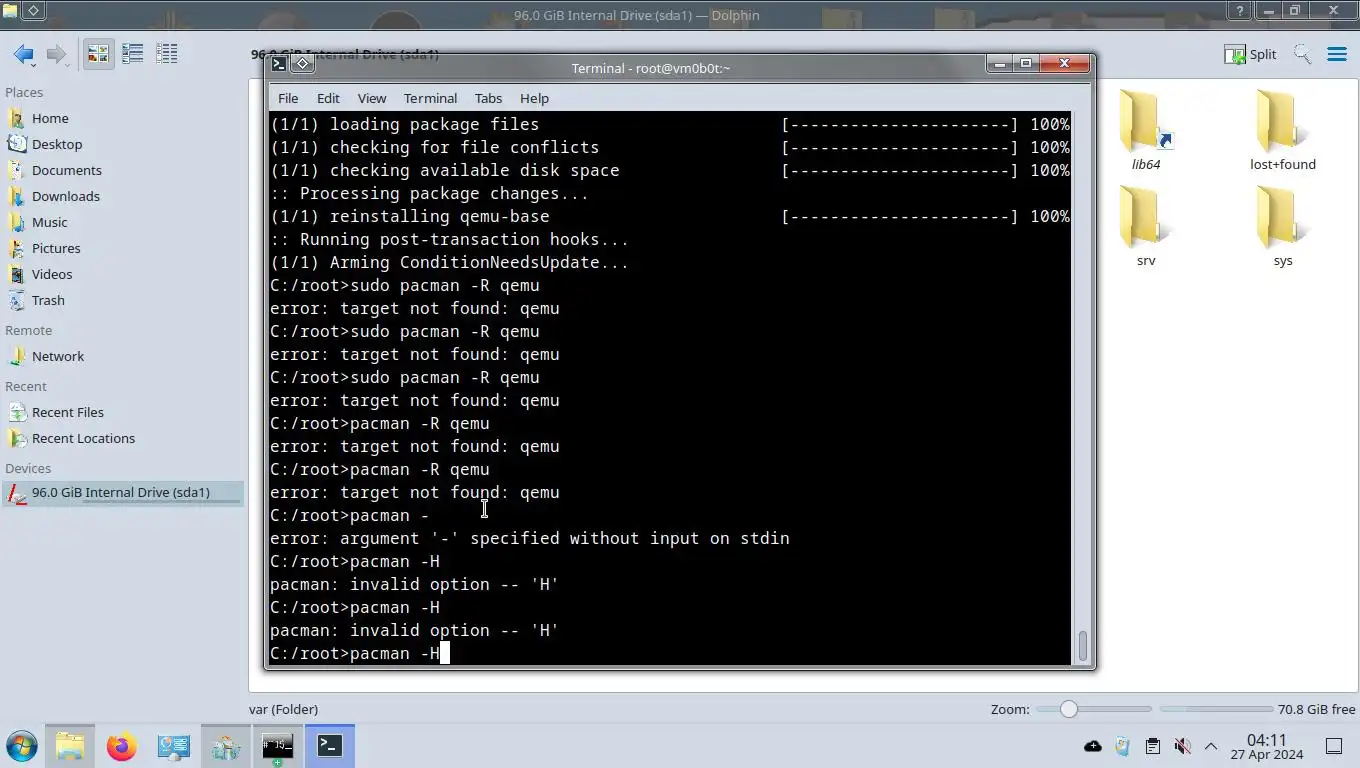
Task: Click Dolphin title bar help button
Action: (1240, 11)
